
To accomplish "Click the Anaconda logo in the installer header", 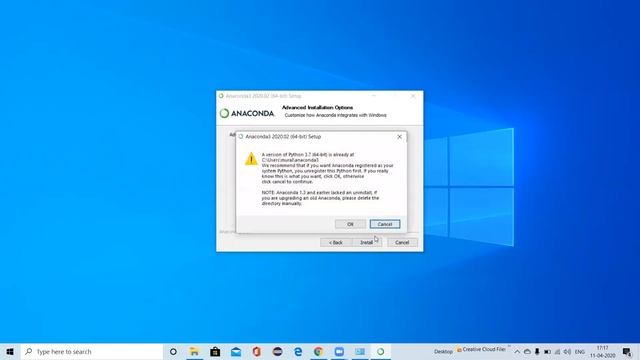I will [x=247, y=113].
